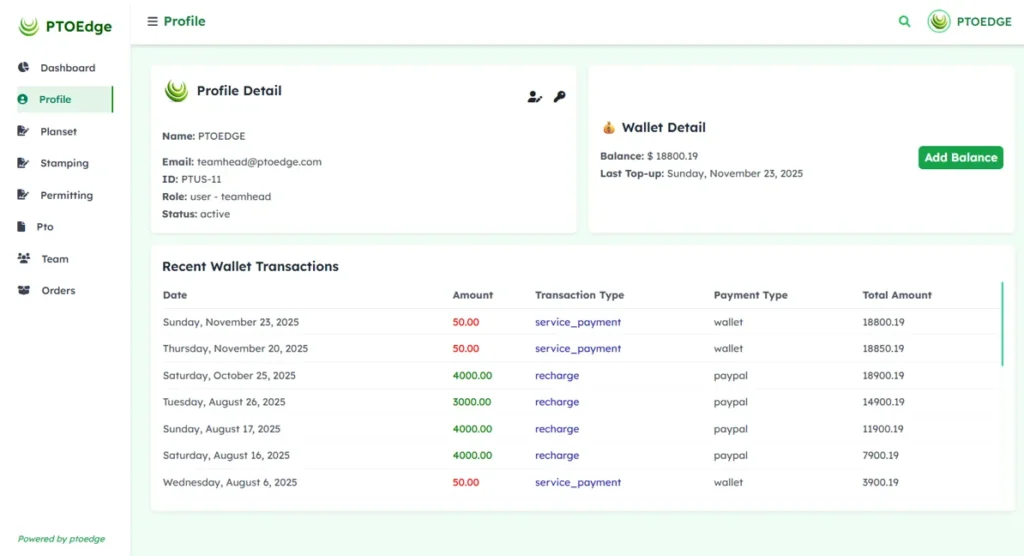Click the change password key icon
This screenshot has width=1024, height=556.
tap(560, 97)
